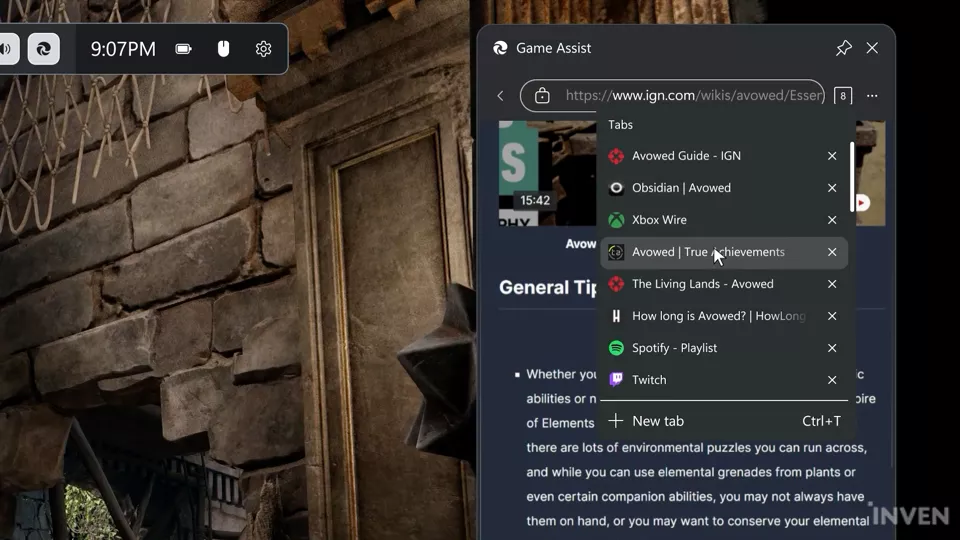This screenshot has width=960, height=540.
Task: Click the 9:07PM clock in Game Bar
Action: click(x=123, y=49)
